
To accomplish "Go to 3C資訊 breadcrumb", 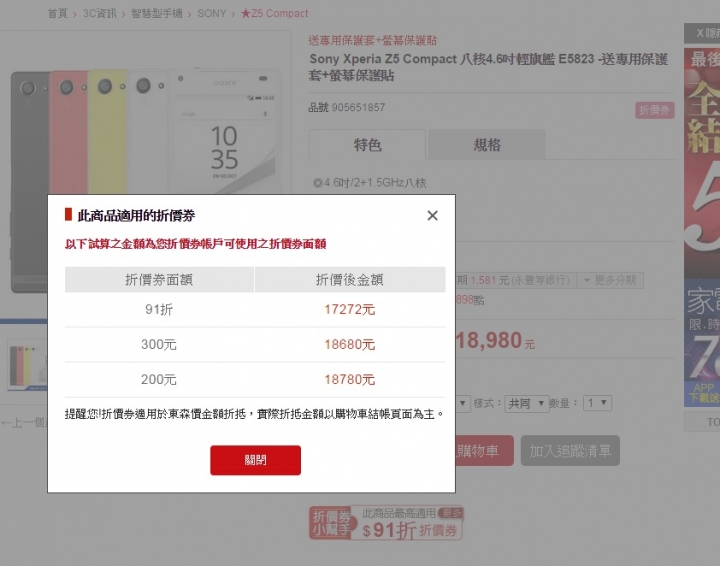I will [x=100, y=14].
